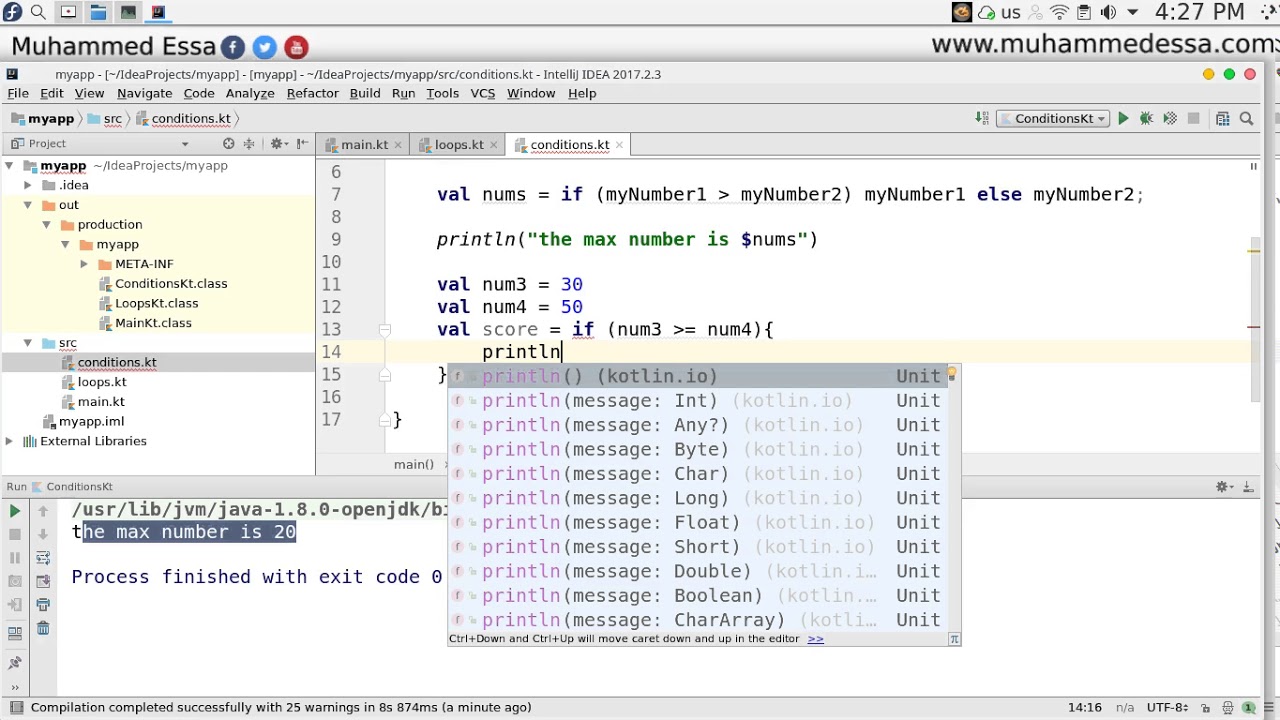Follow the completion hint settings link
This screenshot has height=720, width=1280.
click(x=815, y=639)
